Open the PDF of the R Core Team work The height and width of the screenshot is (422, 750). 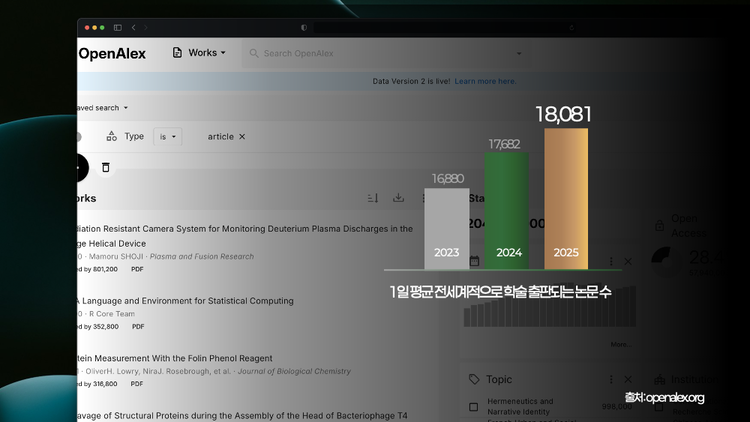point(138,327)
